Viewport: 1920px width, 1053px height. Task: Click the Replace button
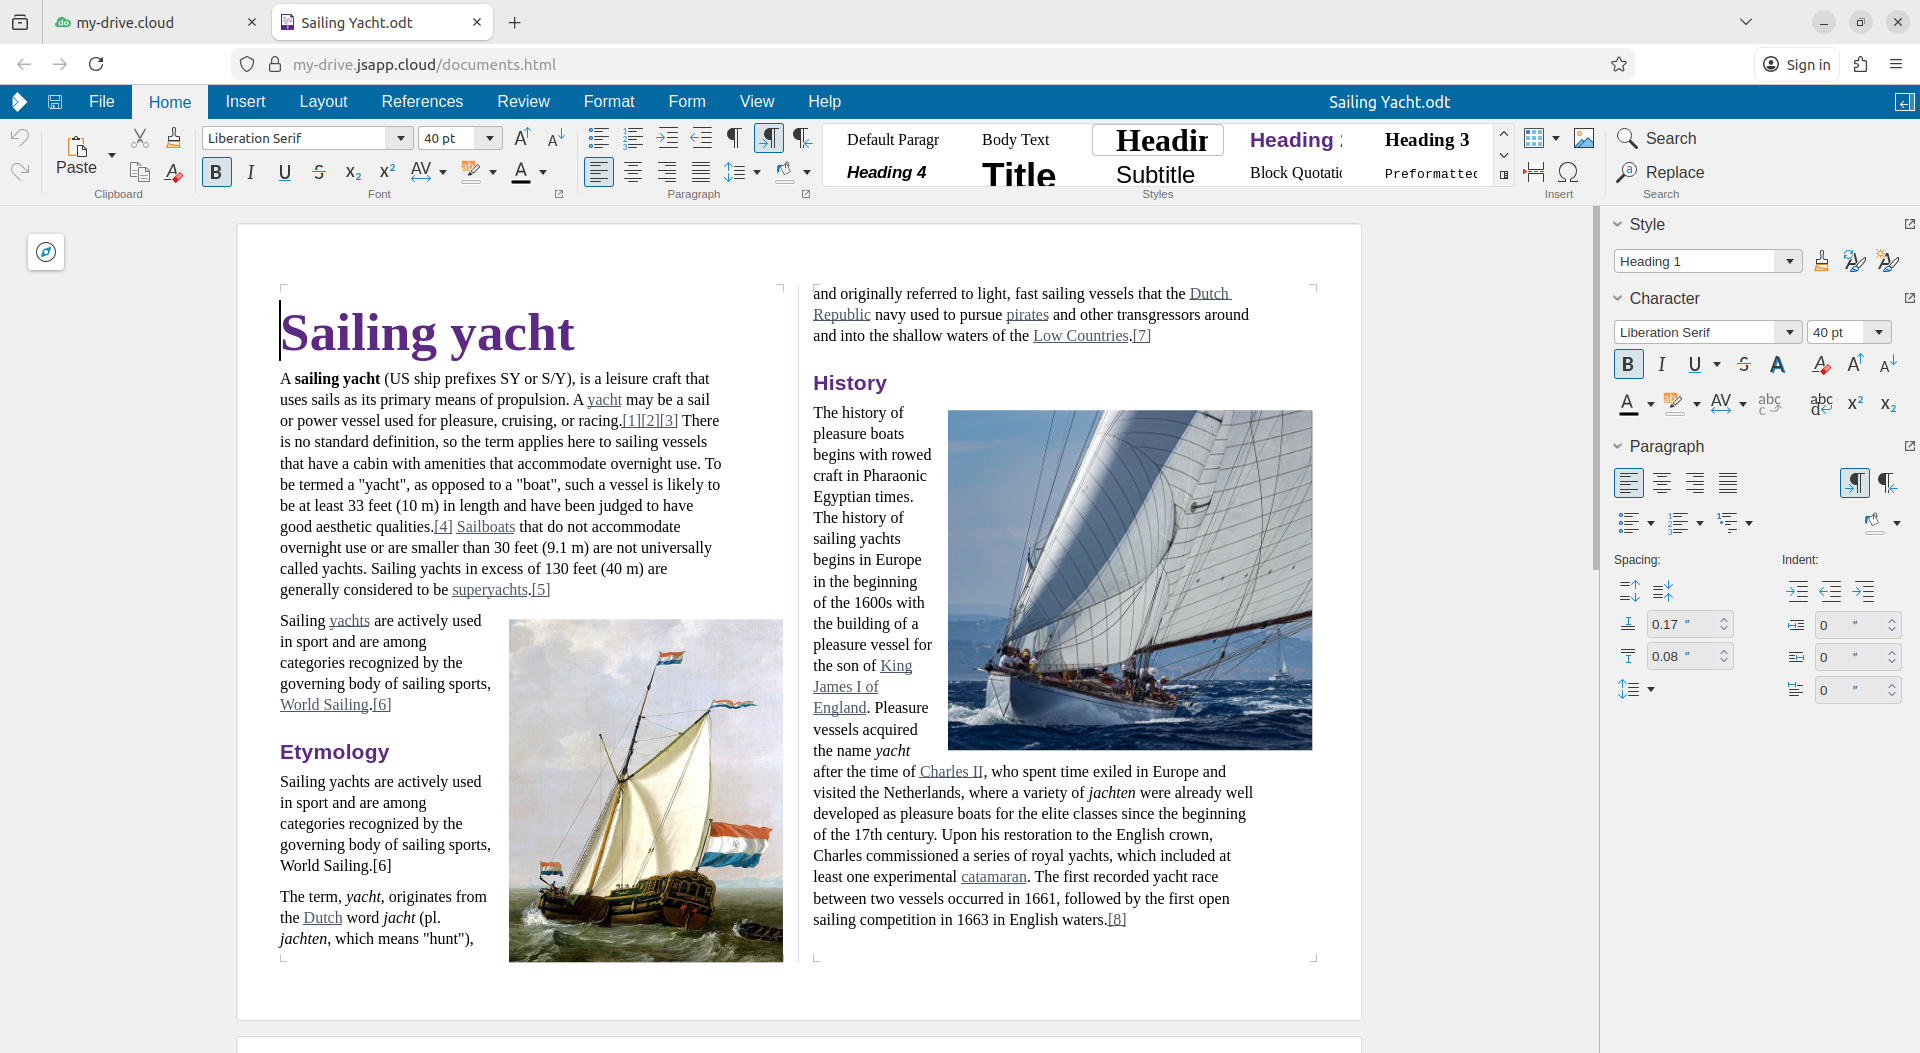[1661, 172]
